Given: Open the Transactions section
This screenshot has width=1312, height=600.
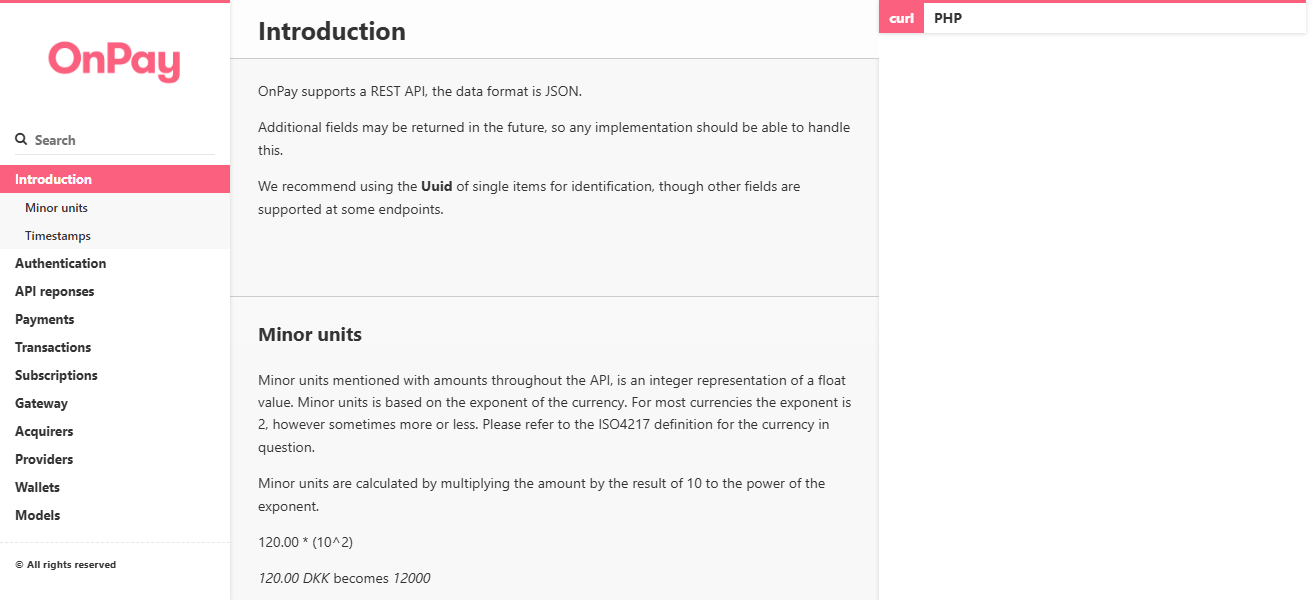Looking at the screenshot, I should coord(53,347).
